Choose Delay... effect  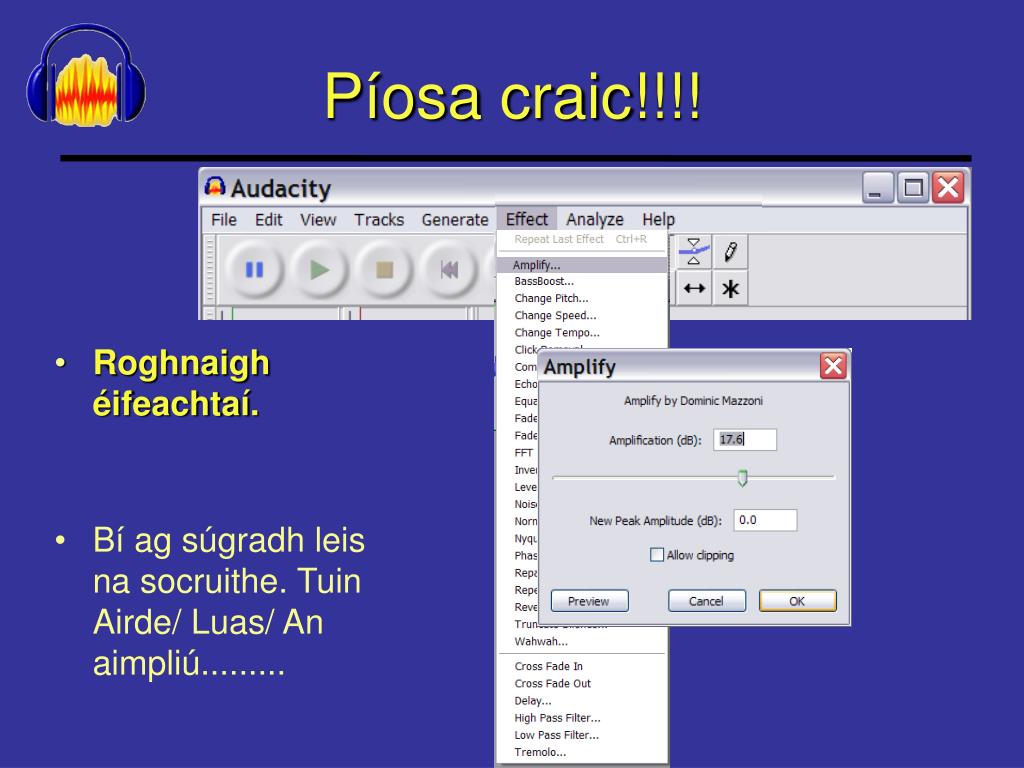[582, 701]
